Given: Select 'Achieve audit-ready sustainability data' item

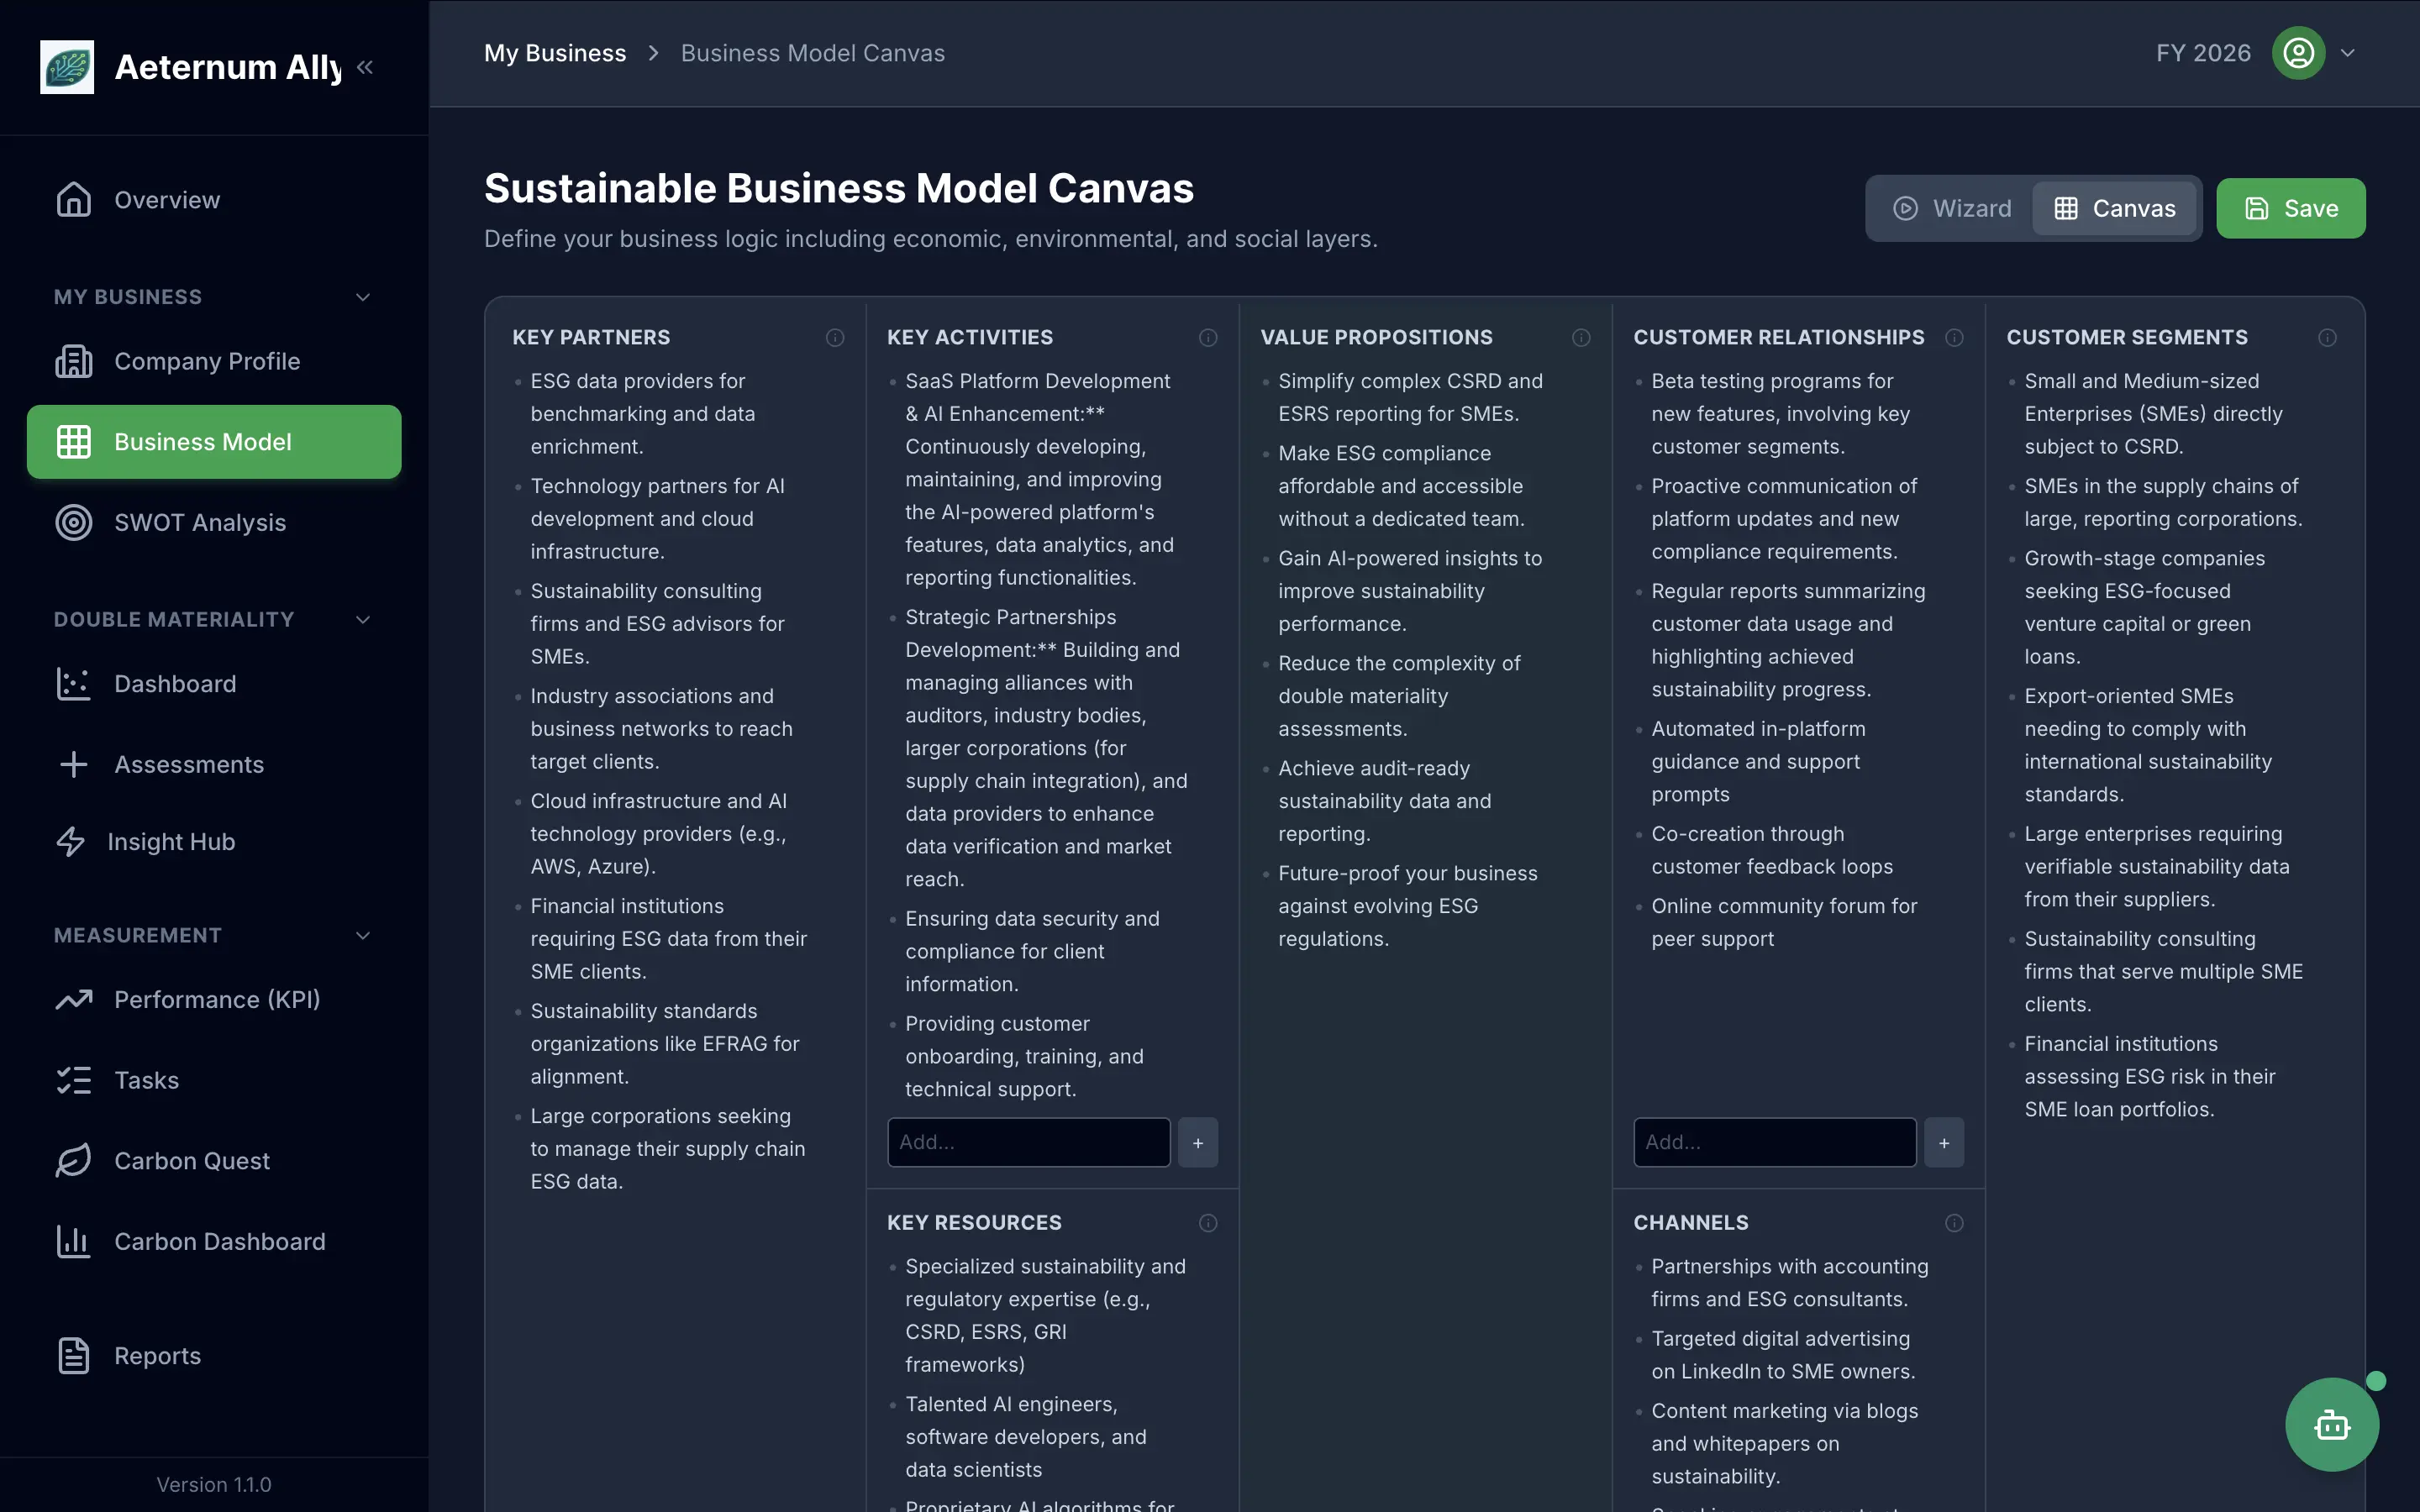Looking at the screenshot, I should click(1384, 801).
